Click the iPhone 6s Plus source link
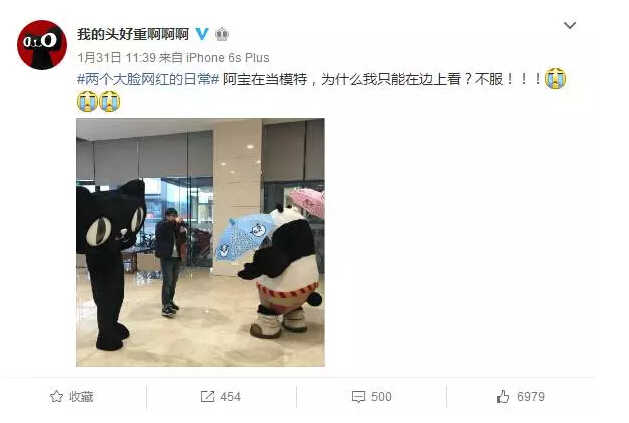Viewport: 629px width, 423px height. pos(228,58)
